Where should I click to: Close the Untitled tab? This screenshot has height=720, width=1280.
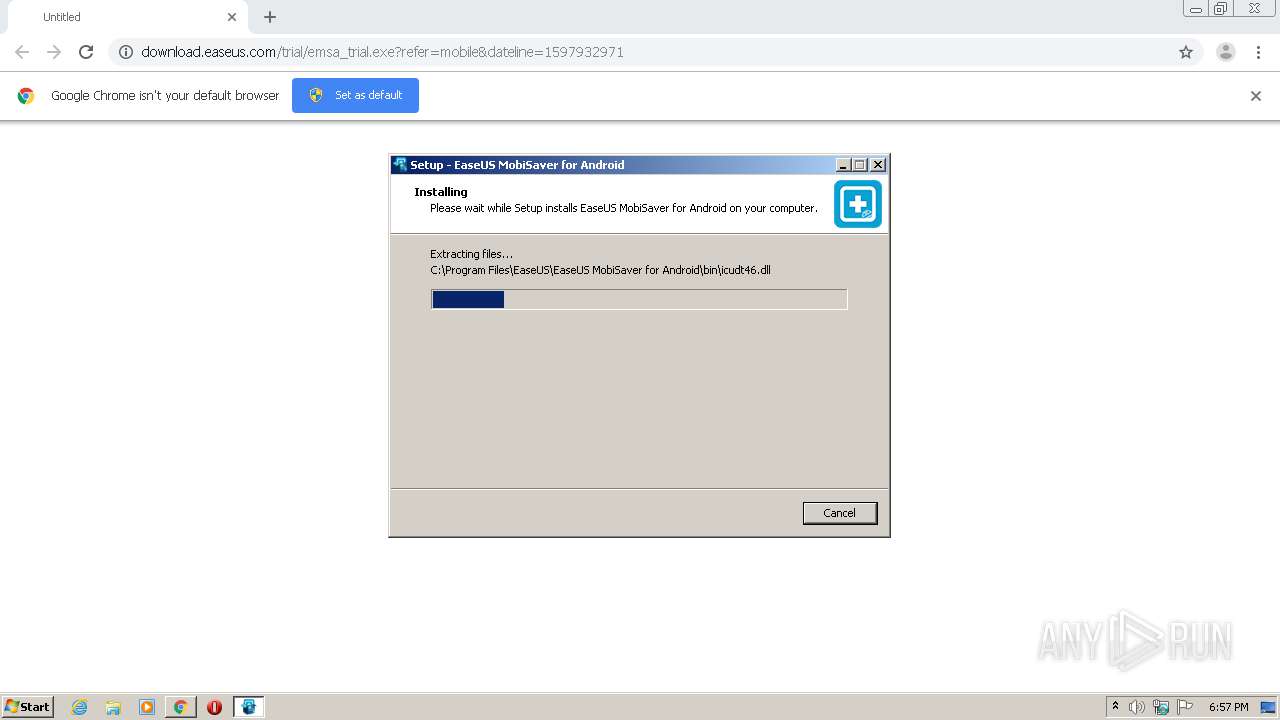coord(232,17)
